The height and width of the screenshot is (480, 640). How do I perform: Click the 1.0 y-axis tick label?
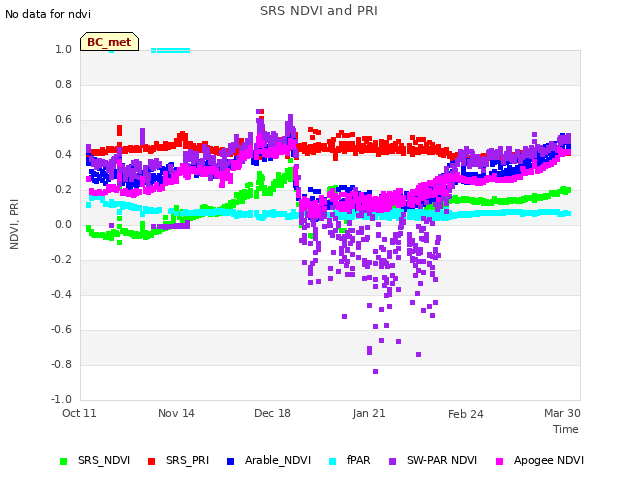tap(63, 49)
